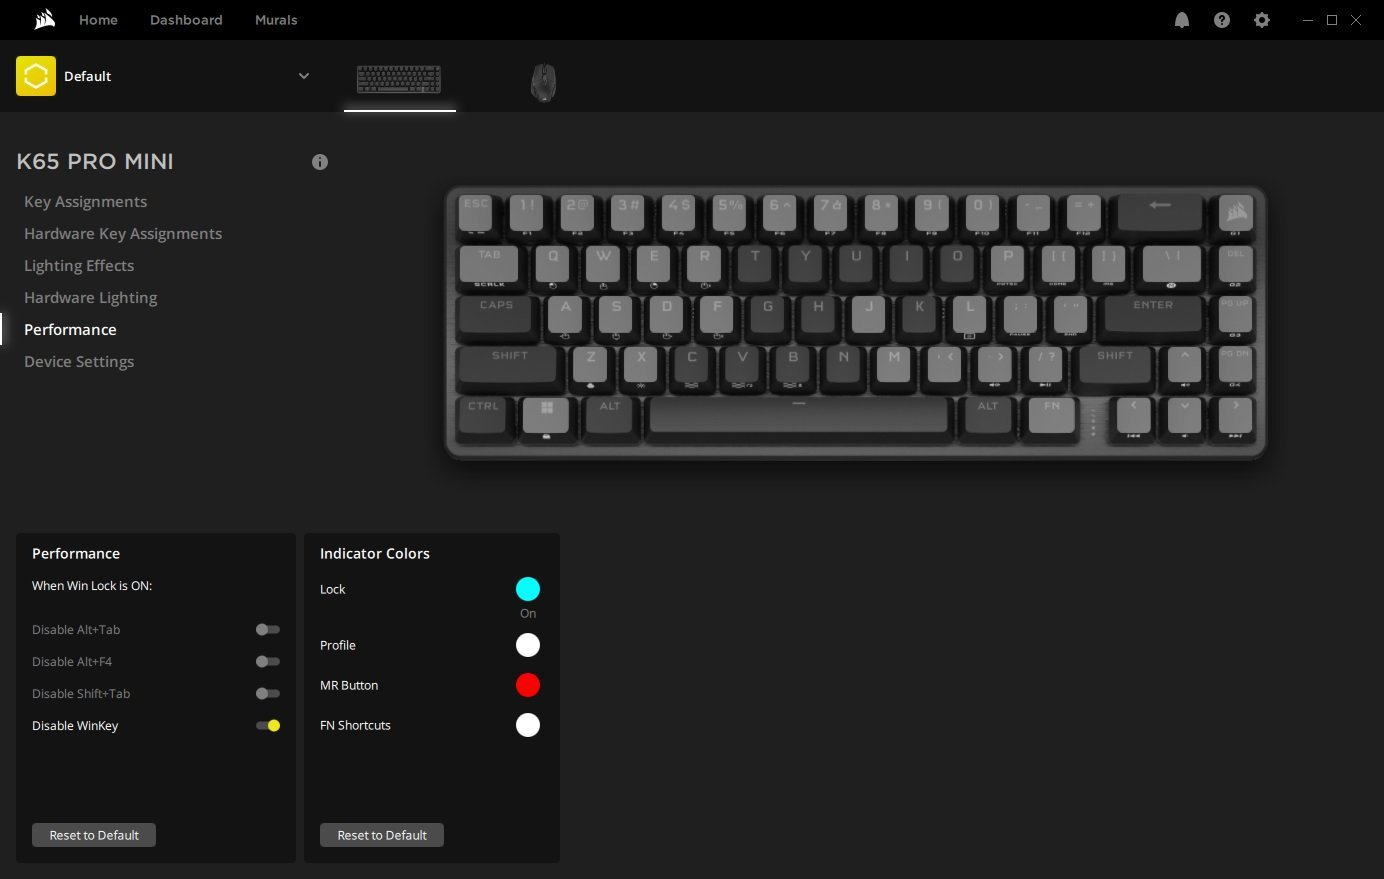The height and width of the screenshot is (879, 1384).
Task: Change the white Profile indicator color
Action: (x=528, y=645)
